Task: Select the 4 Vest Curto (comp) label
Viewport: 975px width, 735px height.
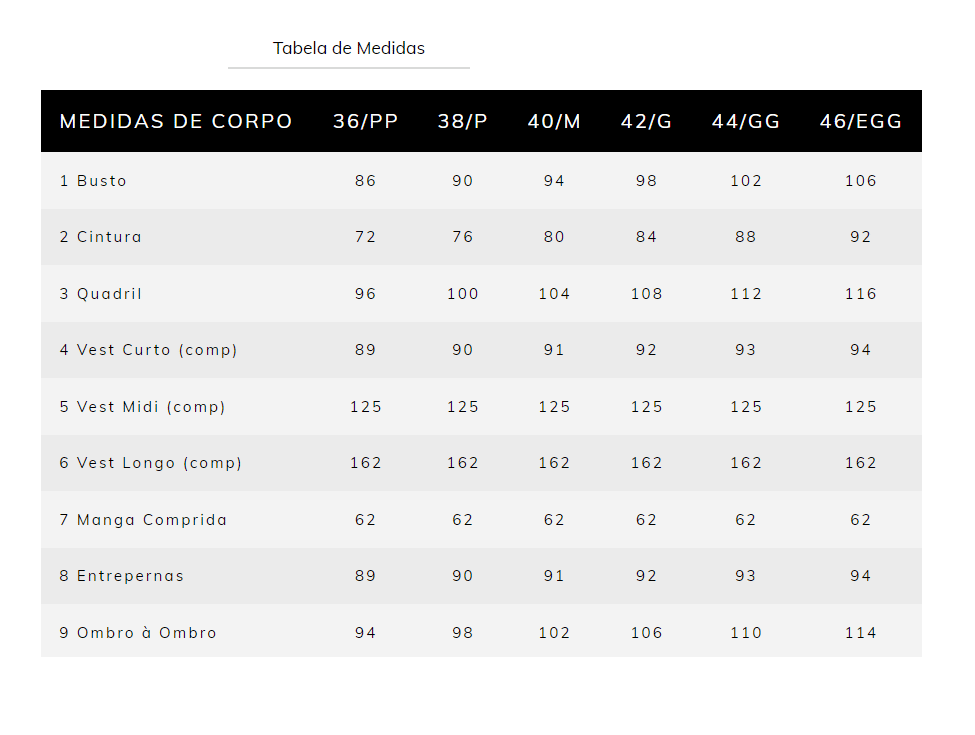Action: tap(148, 350)
